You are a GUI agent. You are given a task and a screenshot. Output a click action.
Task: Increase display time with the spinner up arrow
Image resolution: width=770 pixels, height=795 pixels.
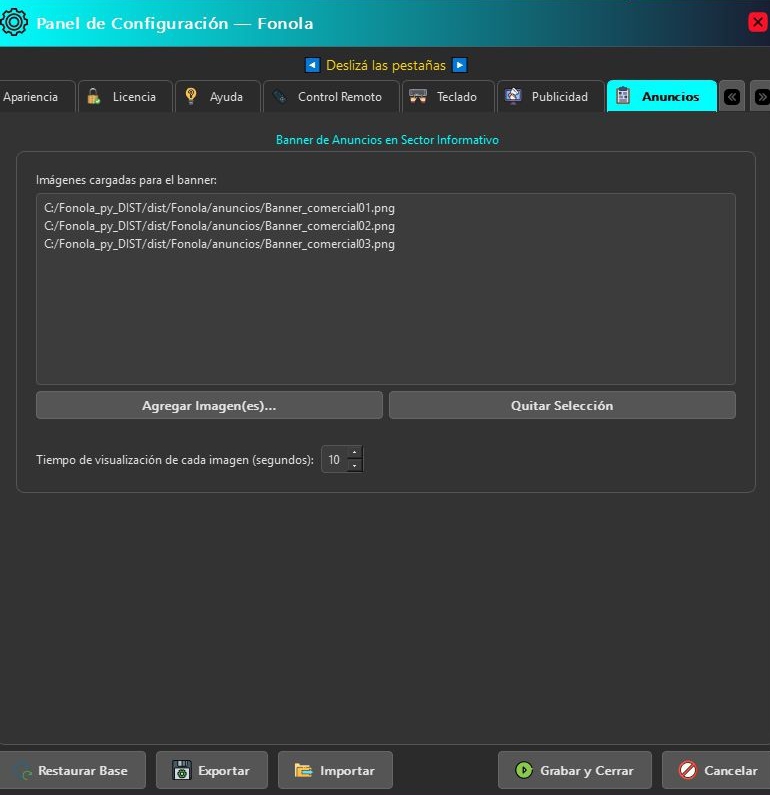point(355,452)
